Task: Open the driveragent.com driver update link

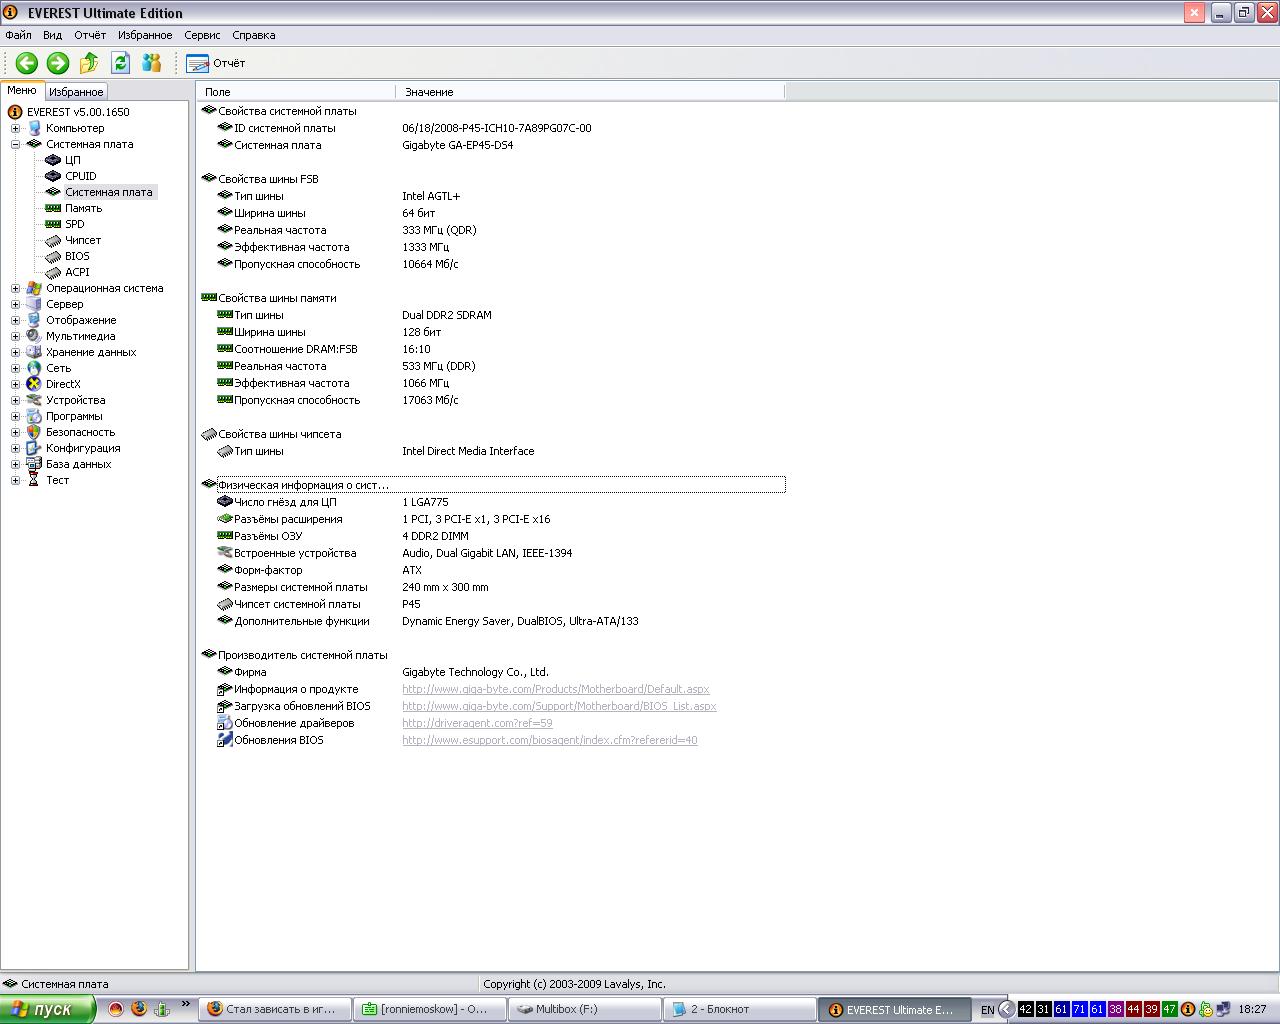Action: [477, 723]
